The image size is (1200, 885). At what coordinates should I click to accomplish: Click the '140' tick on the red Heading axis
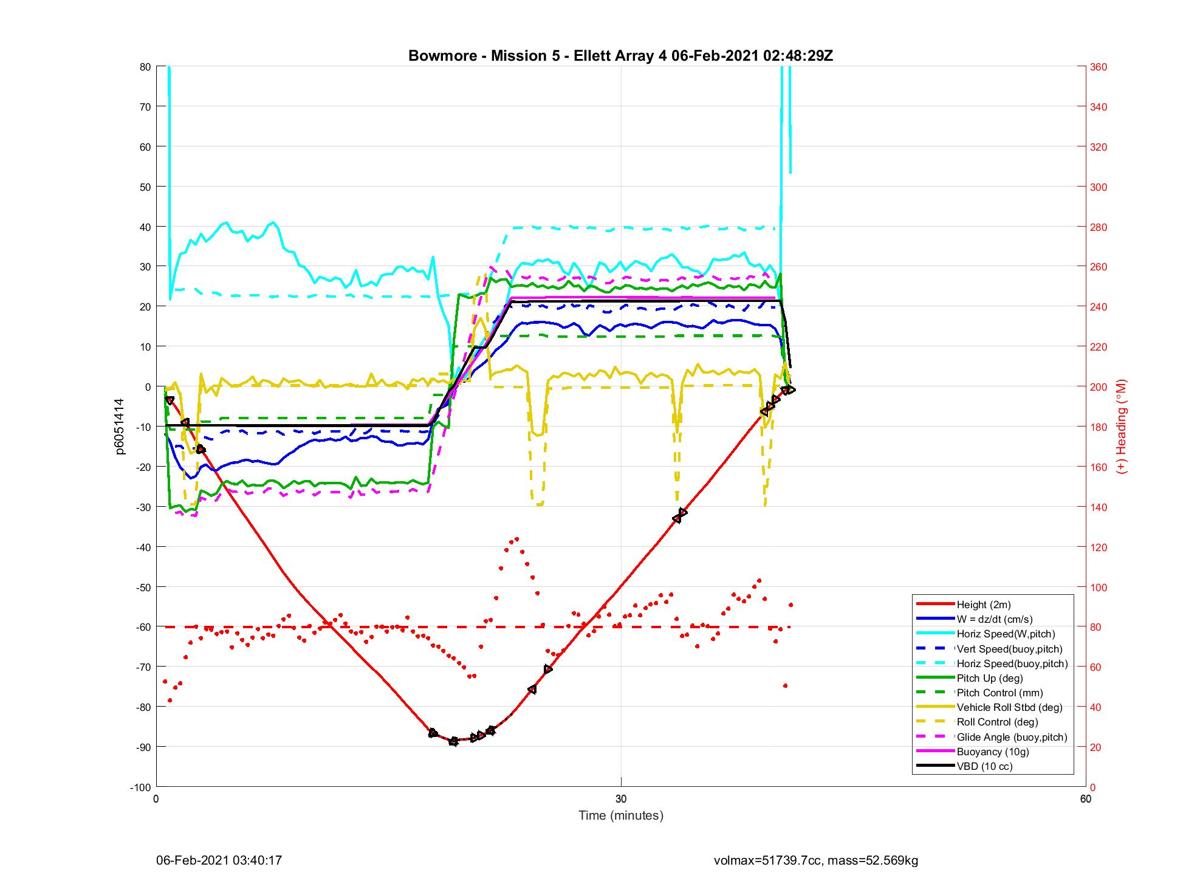pyautogui.click(x=1099, y=507)
